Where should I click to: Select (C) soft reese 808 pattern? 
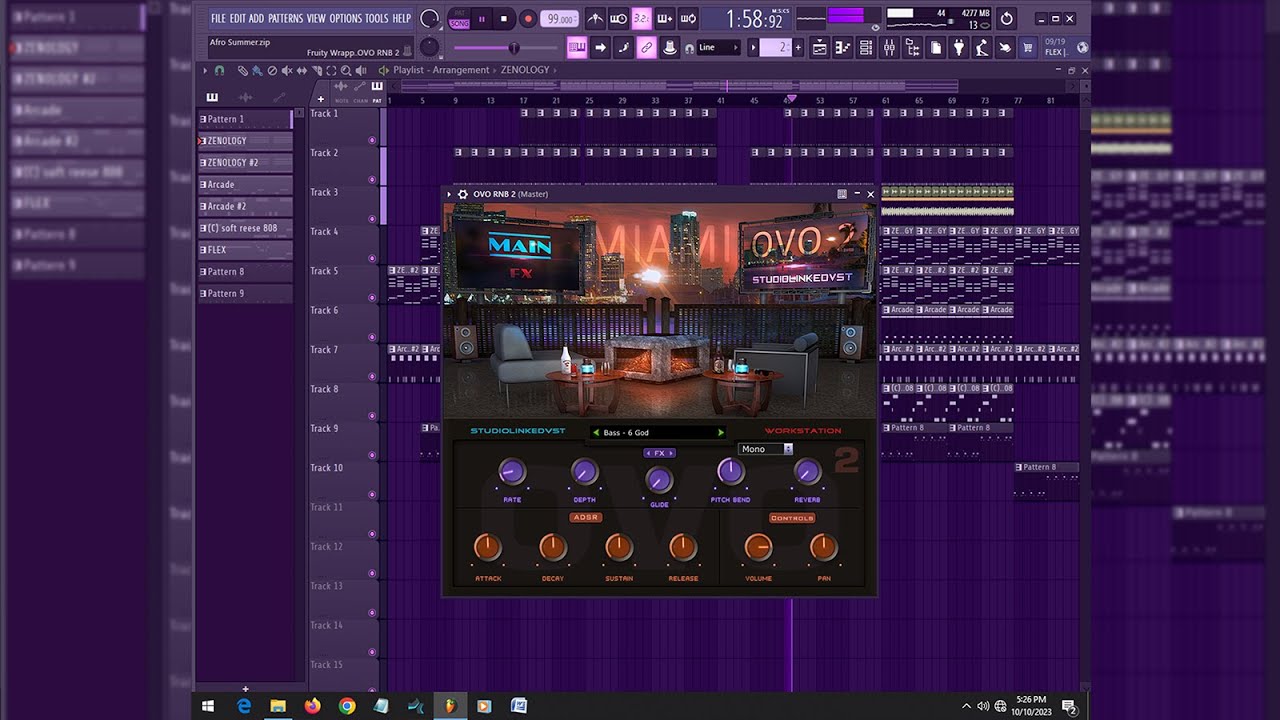point(245,228)
